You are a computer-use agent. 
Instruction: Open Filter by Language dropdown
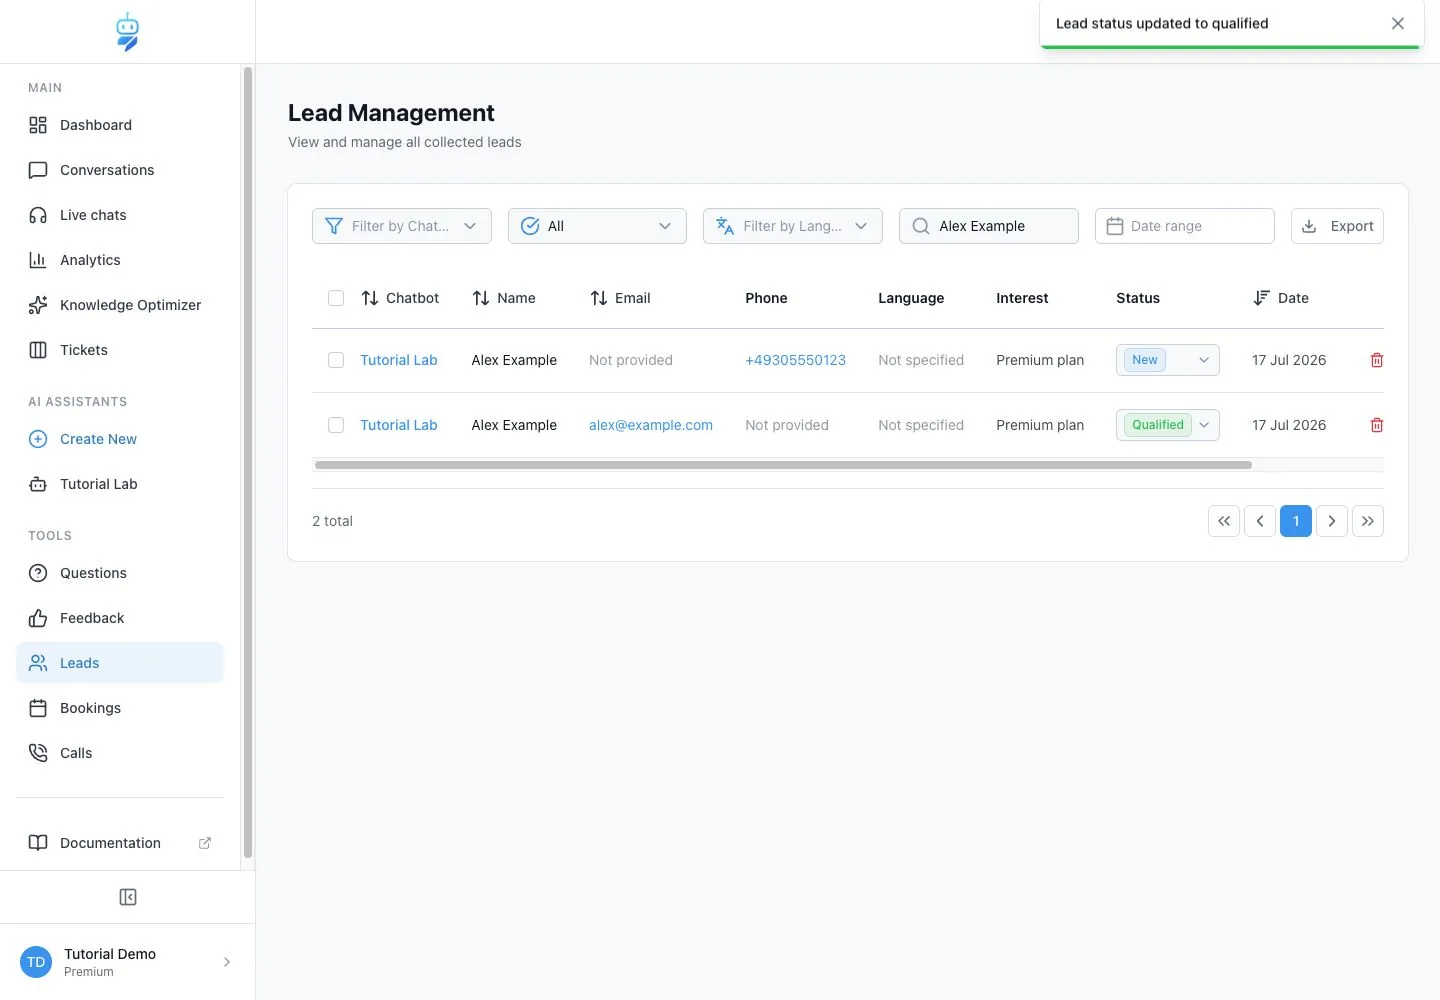pos(793,226)
